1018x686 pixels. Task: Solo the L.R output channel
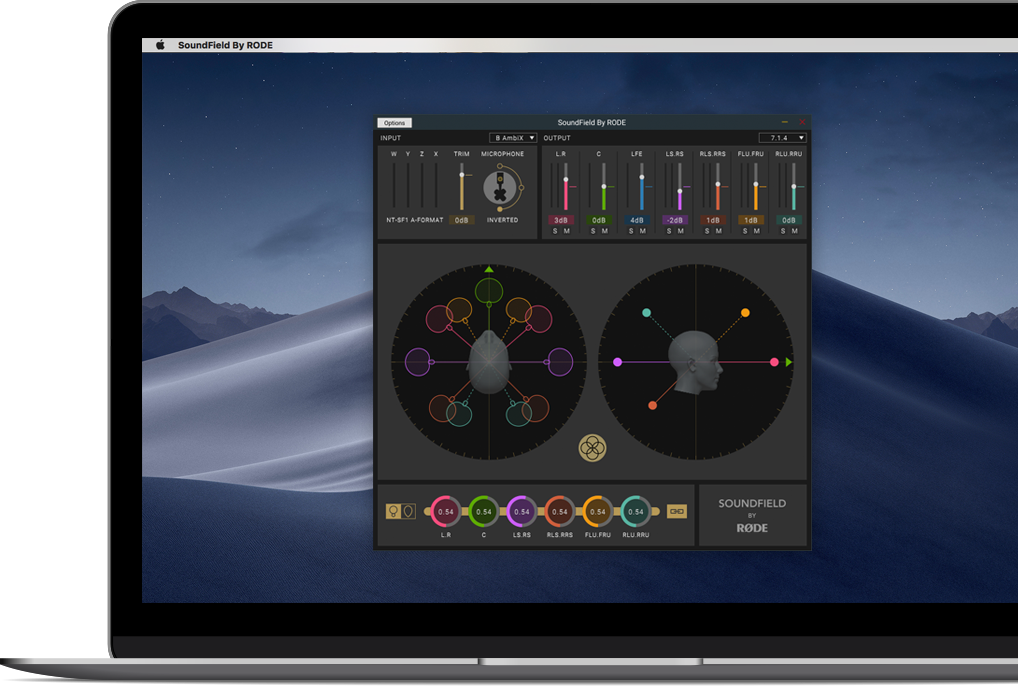[x=555, y=231]
